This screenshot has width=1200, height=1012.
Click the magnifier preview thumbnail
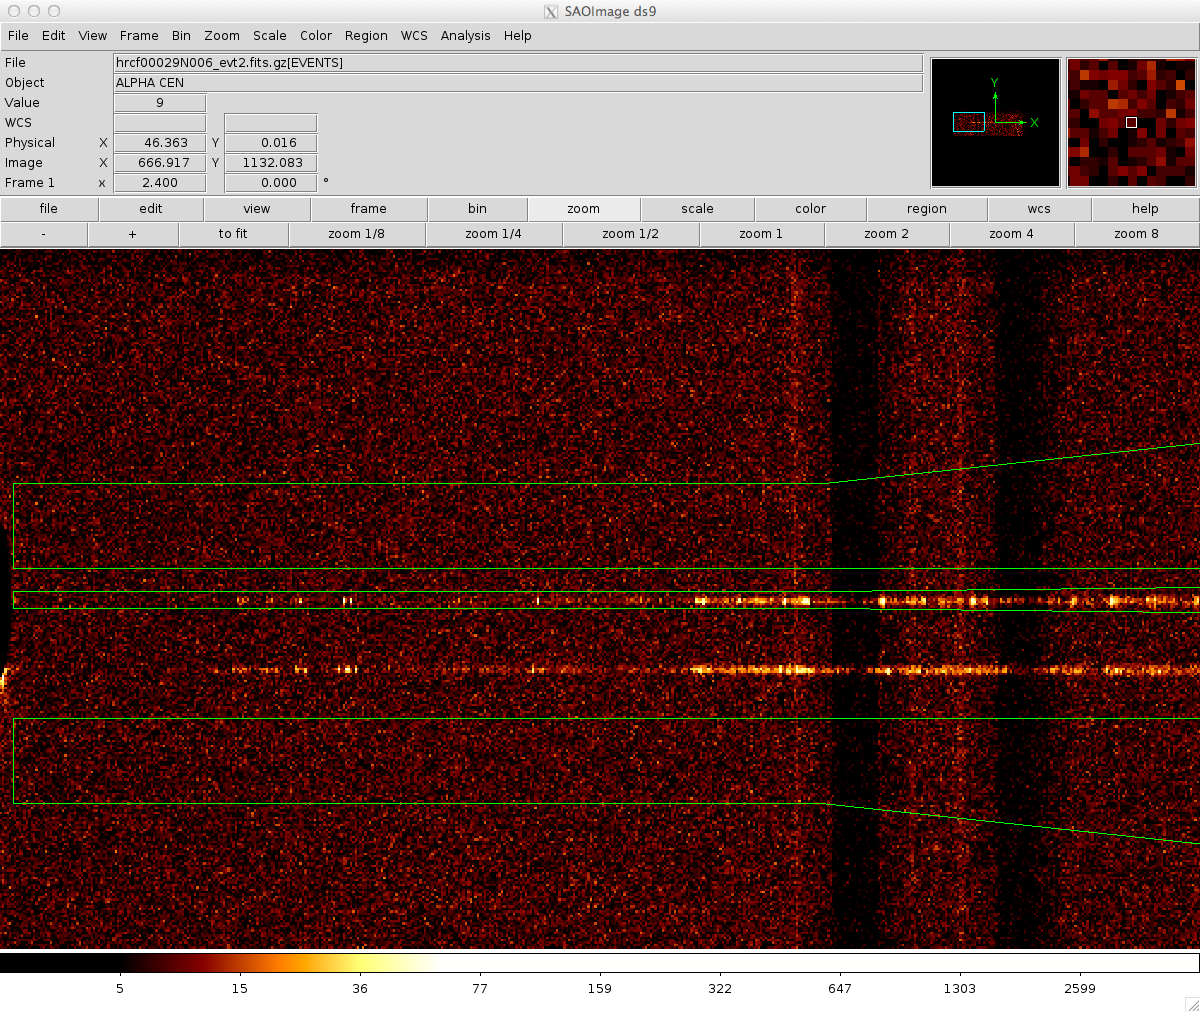[x=1131, y=122]
